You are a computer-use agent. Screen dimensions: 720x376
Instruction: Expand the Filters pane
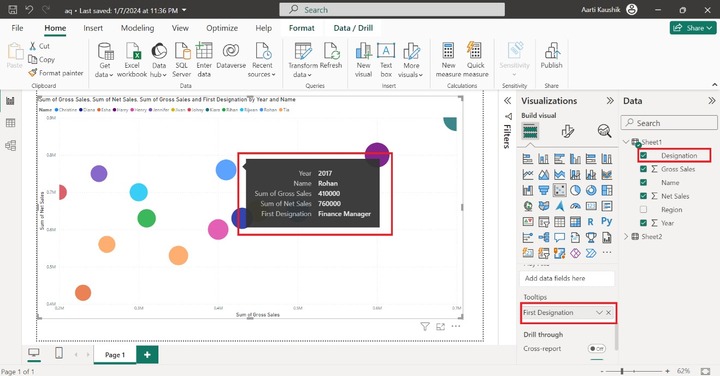507,101
